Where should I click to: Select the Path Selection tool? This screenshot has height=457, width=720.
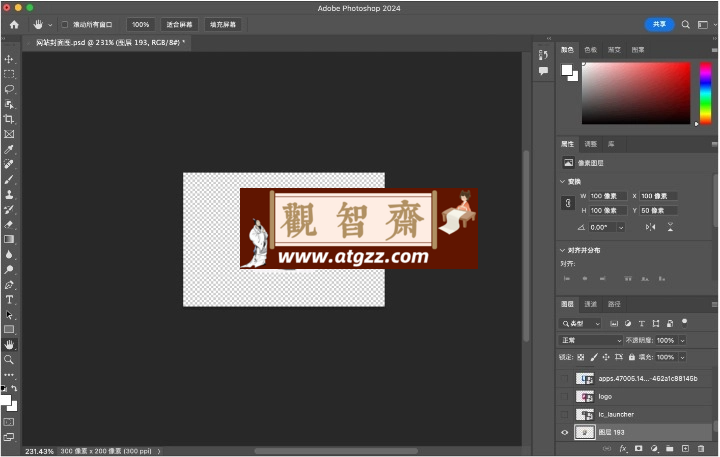[9, 315]
